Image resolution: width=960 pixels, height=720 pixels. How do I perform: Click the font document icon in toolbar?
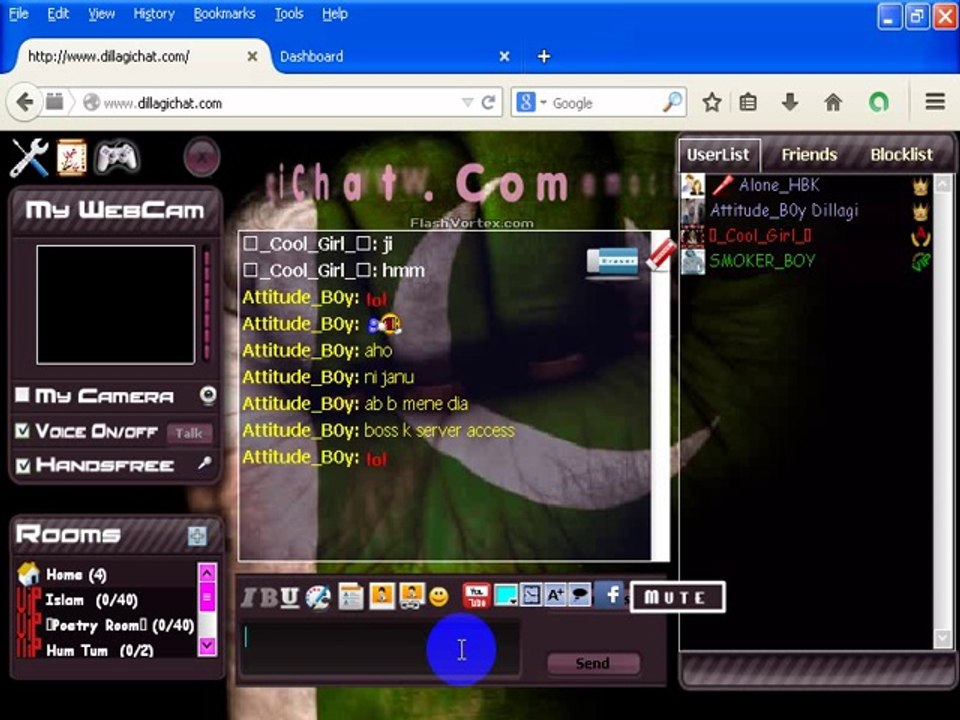(351, 596)
